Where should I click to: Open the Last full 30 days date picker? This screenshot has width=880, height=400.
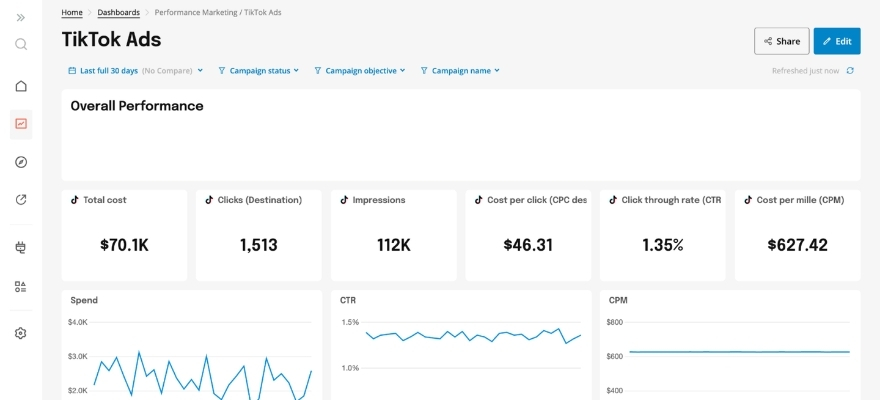[135, 71]
